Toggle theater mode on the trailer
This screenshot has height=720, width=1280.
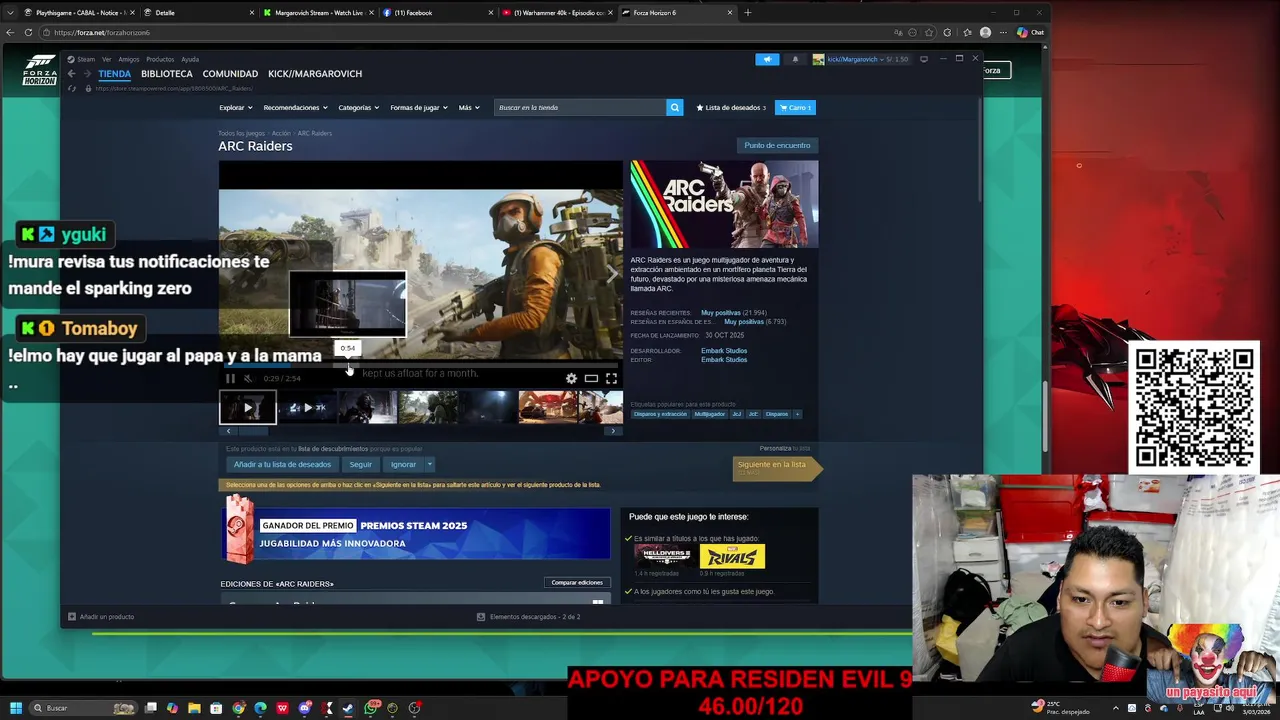point(591,379)
